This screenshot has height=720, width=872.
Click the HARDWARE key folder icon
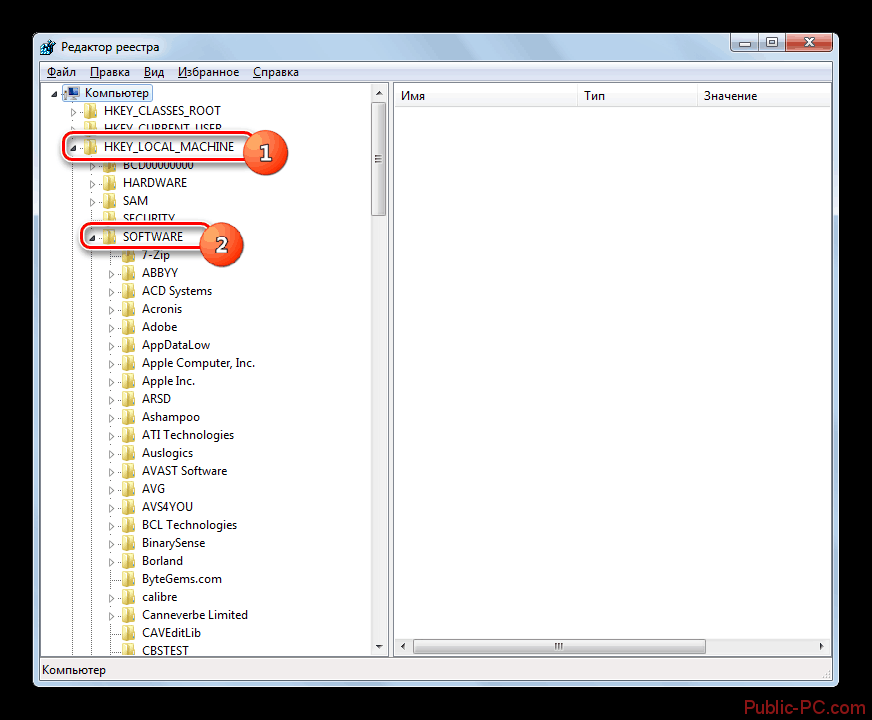(x=110, y=183)
